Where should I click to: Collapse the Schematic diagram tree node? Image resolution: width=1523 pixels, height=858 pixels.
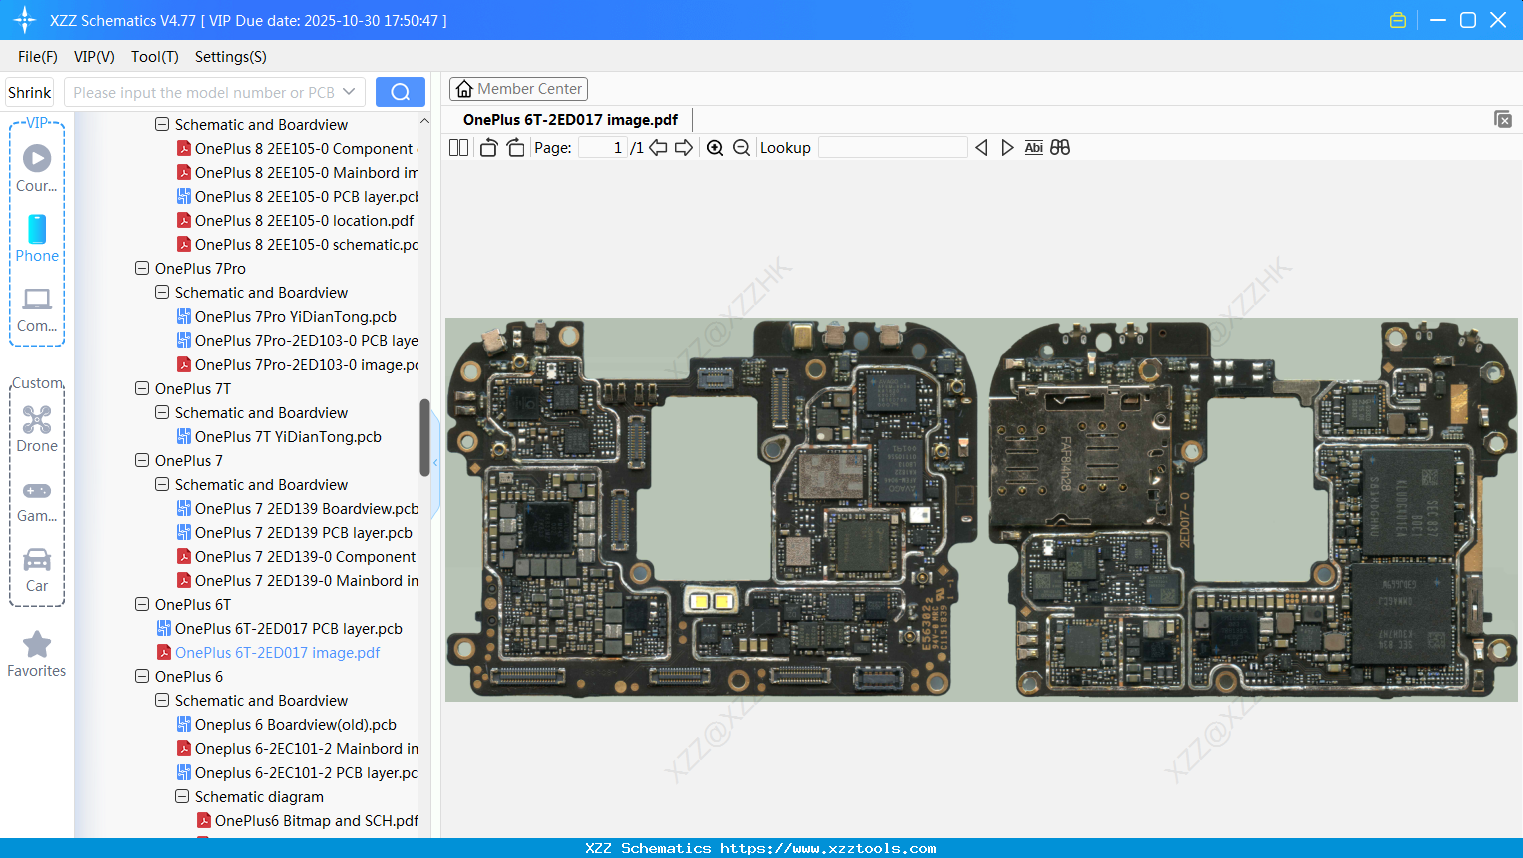[182, 797]
